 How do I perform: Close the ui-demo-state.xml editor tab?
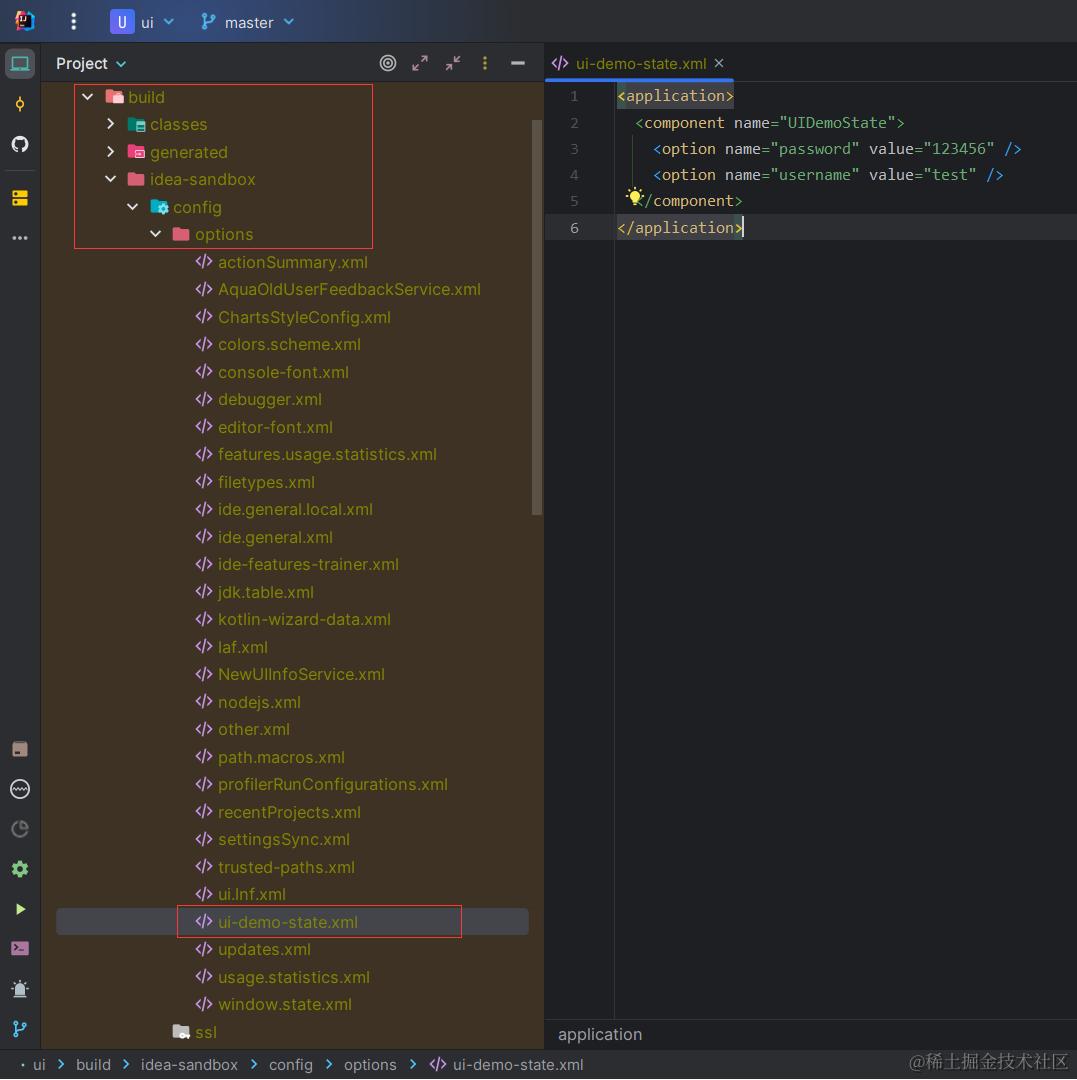[x=719, y=63]
